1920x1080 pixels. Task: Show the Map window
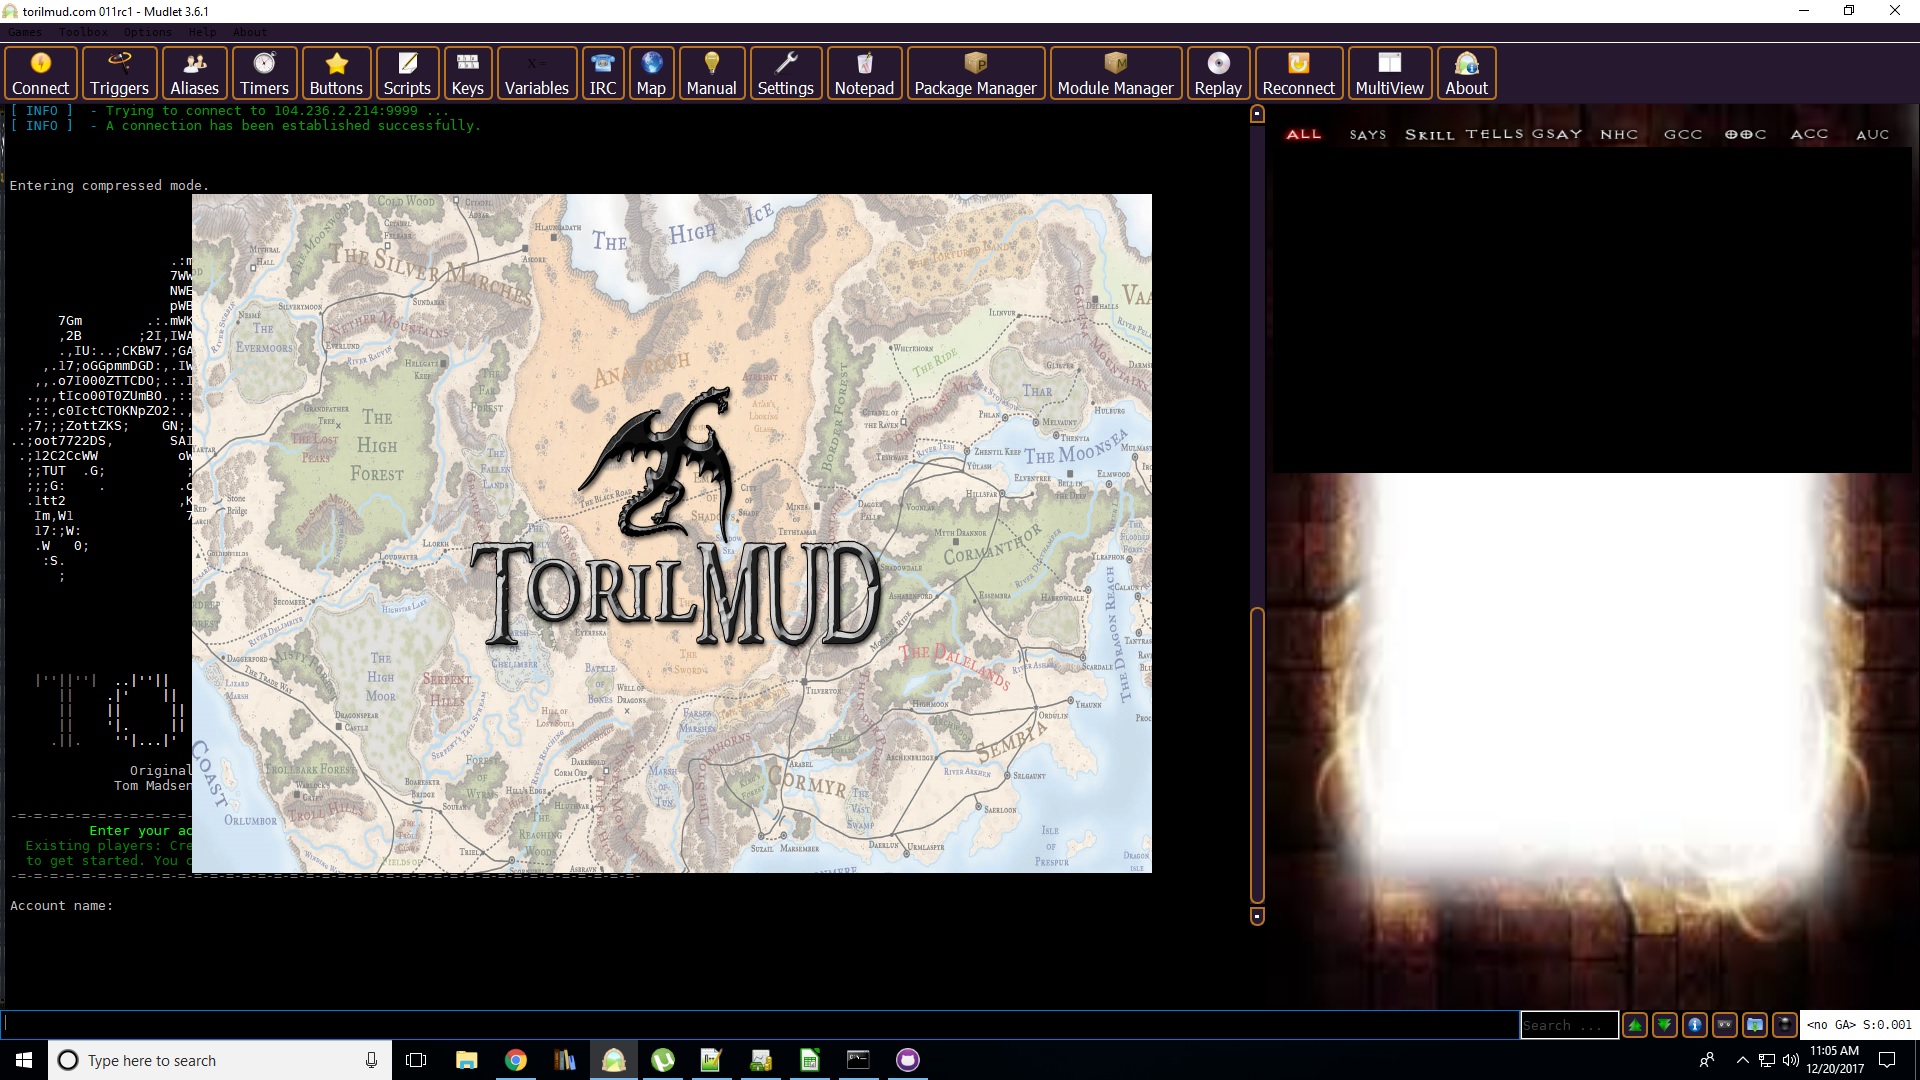click(651, 73)
